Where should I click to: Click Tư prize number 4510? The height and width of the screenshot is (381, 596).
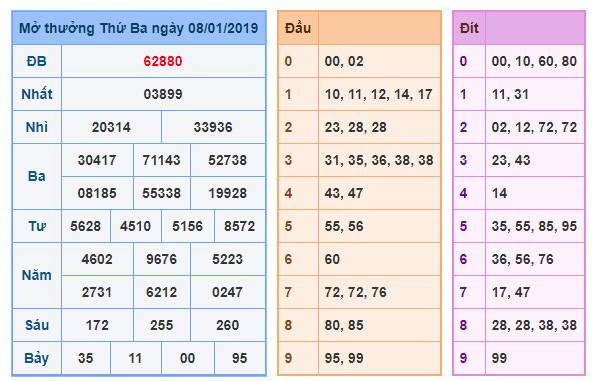(x=135, y=226)
